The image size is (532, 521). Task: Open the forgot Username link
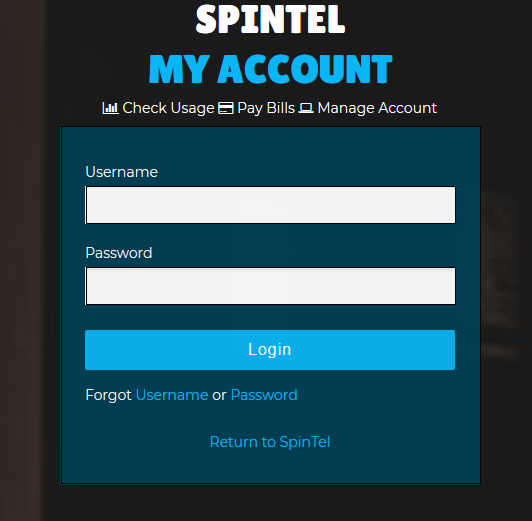pos(172,395)
